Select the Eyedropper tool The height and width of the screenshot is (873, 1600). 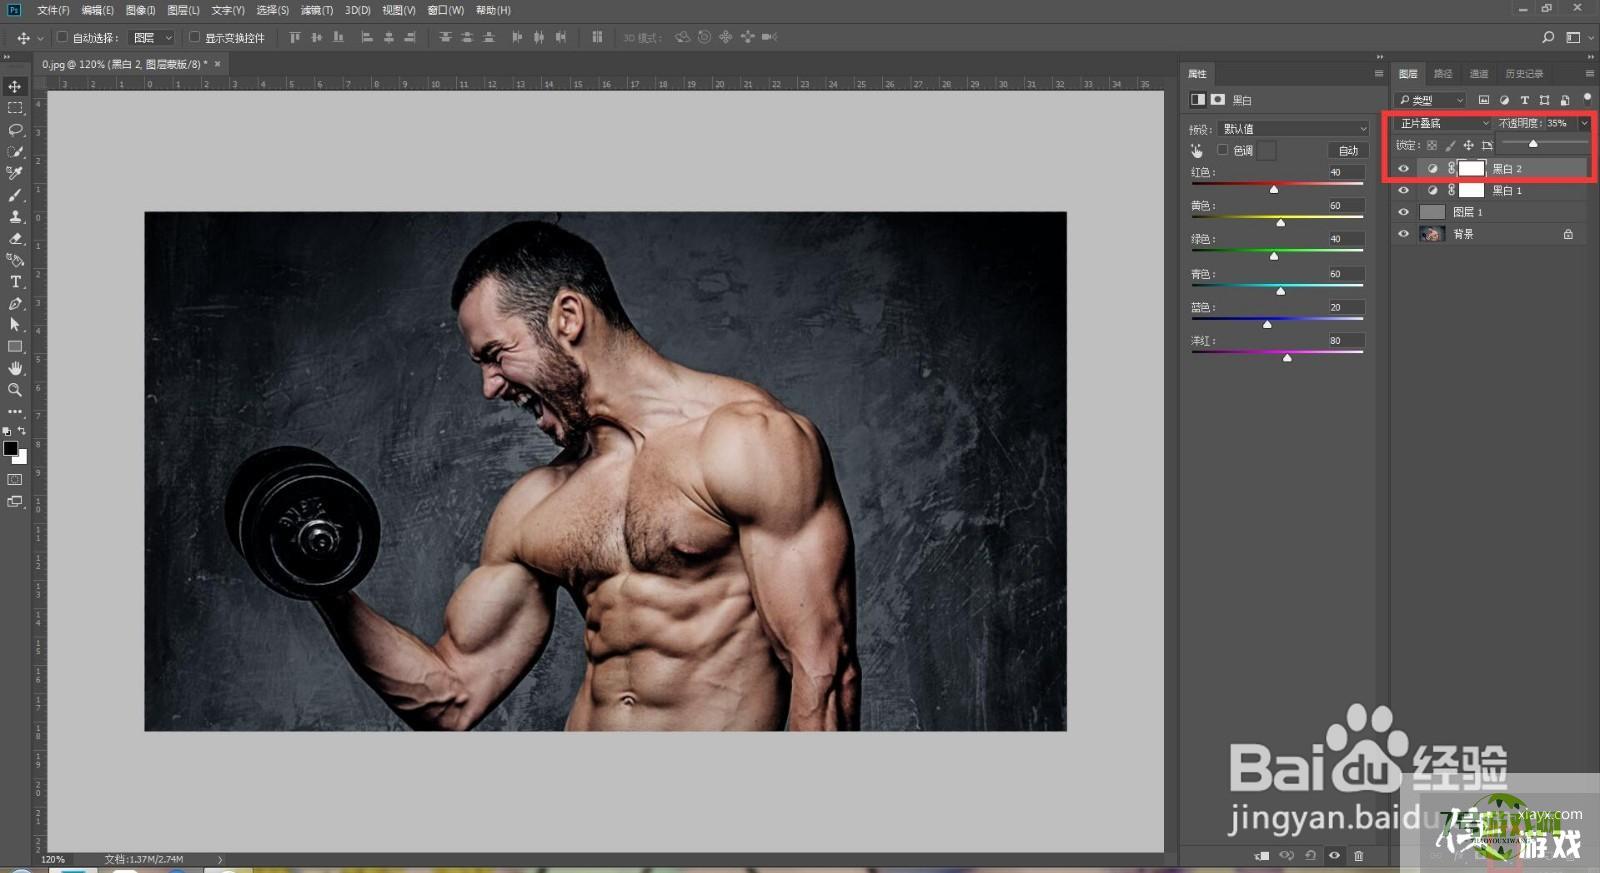tap(15, 173)
